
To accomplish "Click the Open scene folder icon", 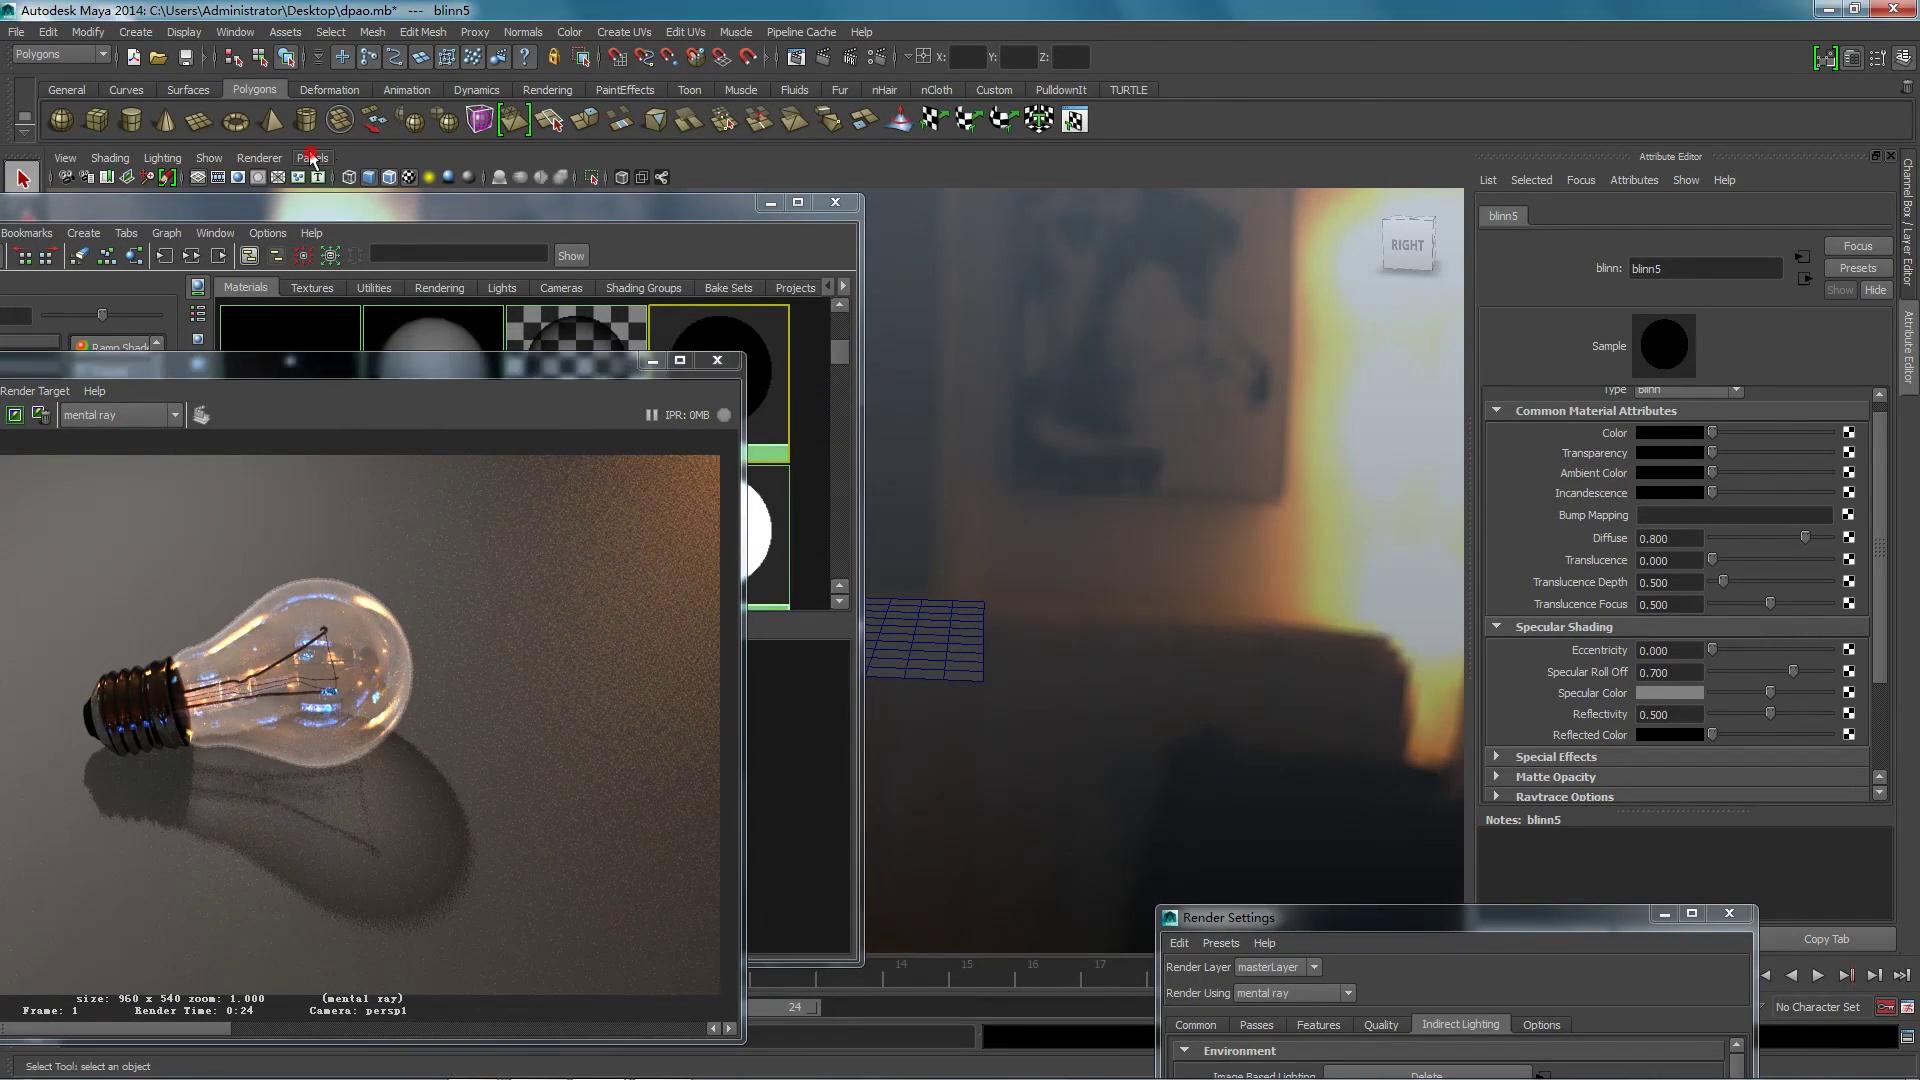I will coord(158,58).
